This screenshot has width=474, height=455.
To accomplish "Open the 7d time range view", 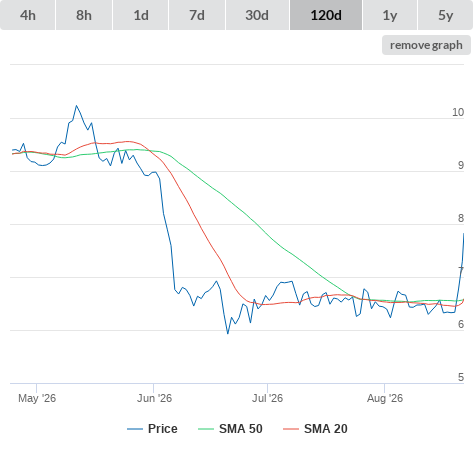I will point(197,15).
